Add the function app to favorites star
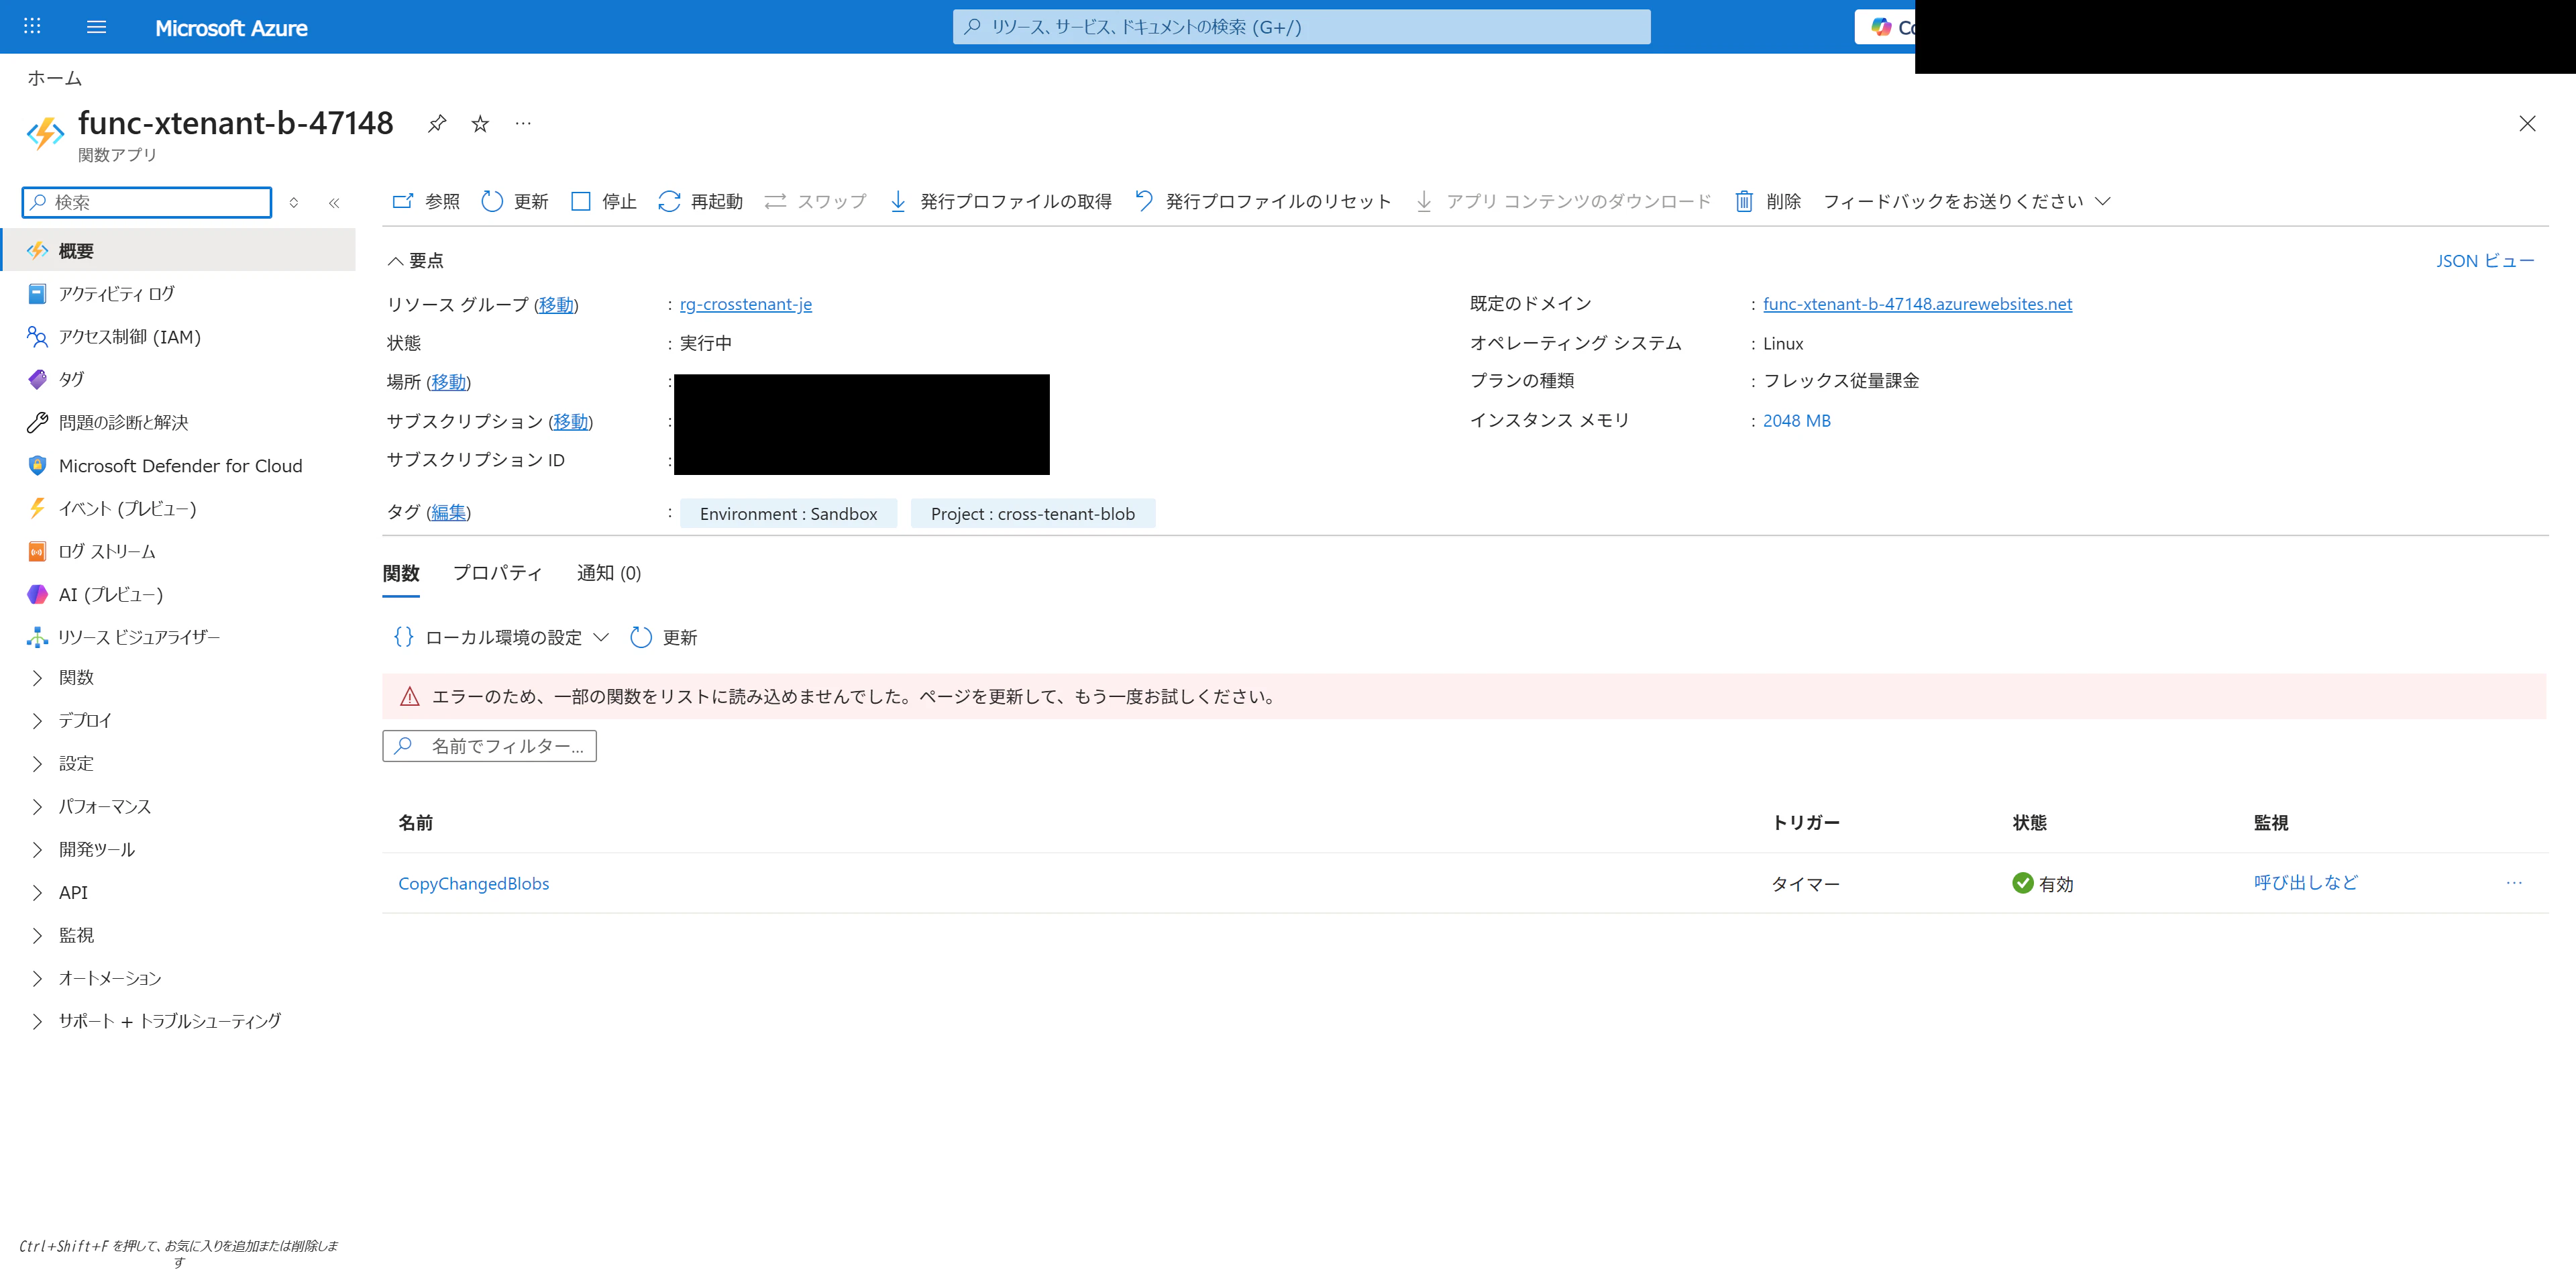The image size is (2576, 1276). (480, 124)
